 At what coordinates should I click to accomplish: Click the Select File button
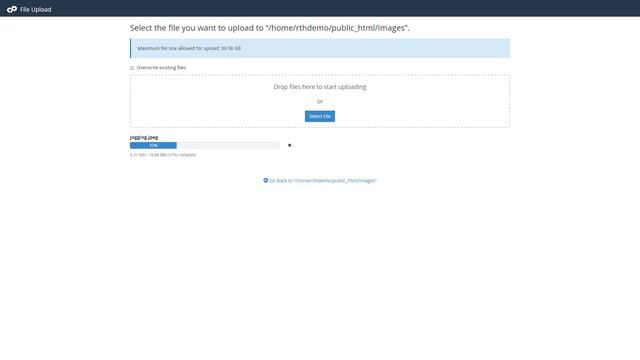(x=320, y=116)
